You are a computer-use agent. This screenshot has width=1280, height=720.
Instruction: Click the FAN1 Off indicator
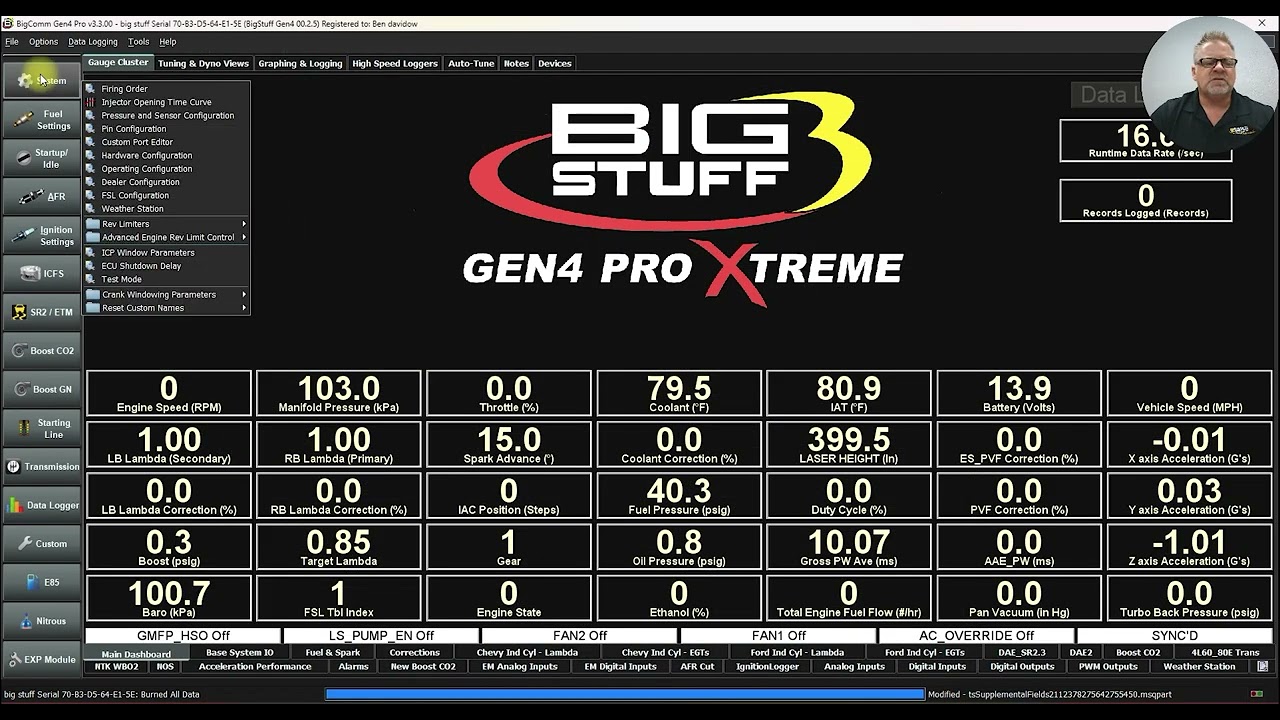point(779,636)
